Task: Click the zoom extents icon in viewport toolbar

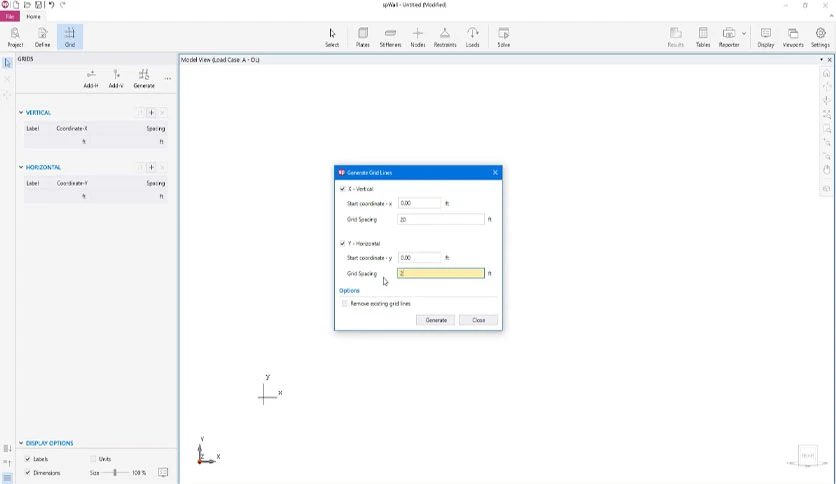Action: pyautogui.click(x=826, y=114)
